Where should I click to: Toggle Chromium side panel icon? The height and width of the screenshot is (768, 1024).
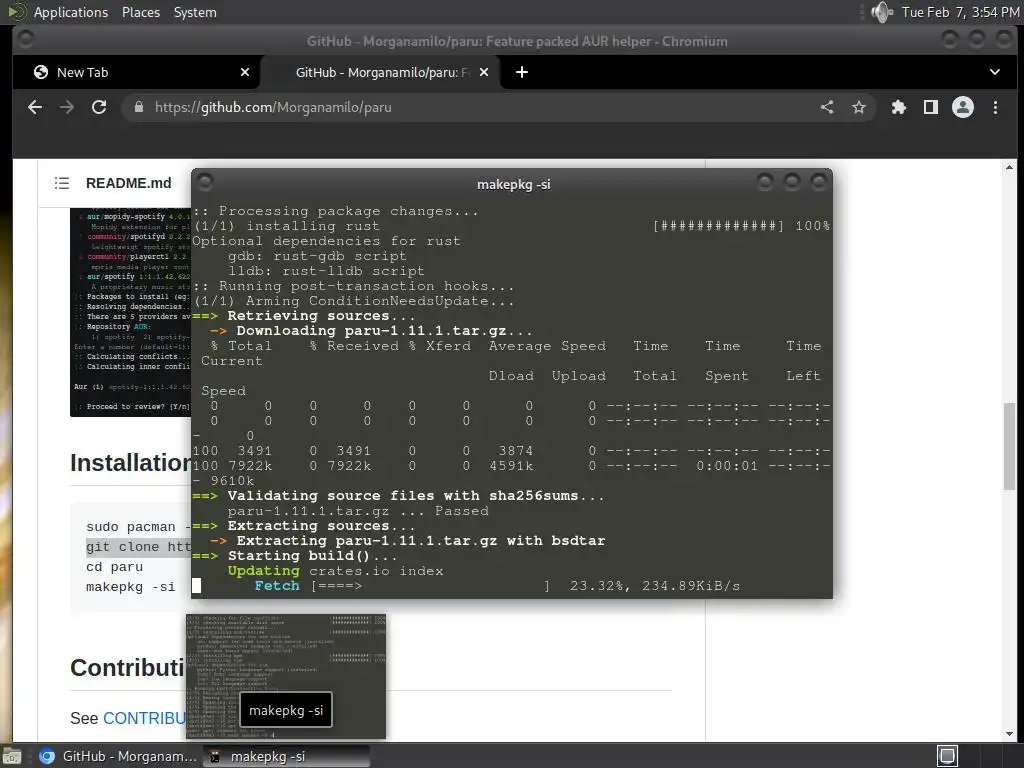[x=931, y=107]
